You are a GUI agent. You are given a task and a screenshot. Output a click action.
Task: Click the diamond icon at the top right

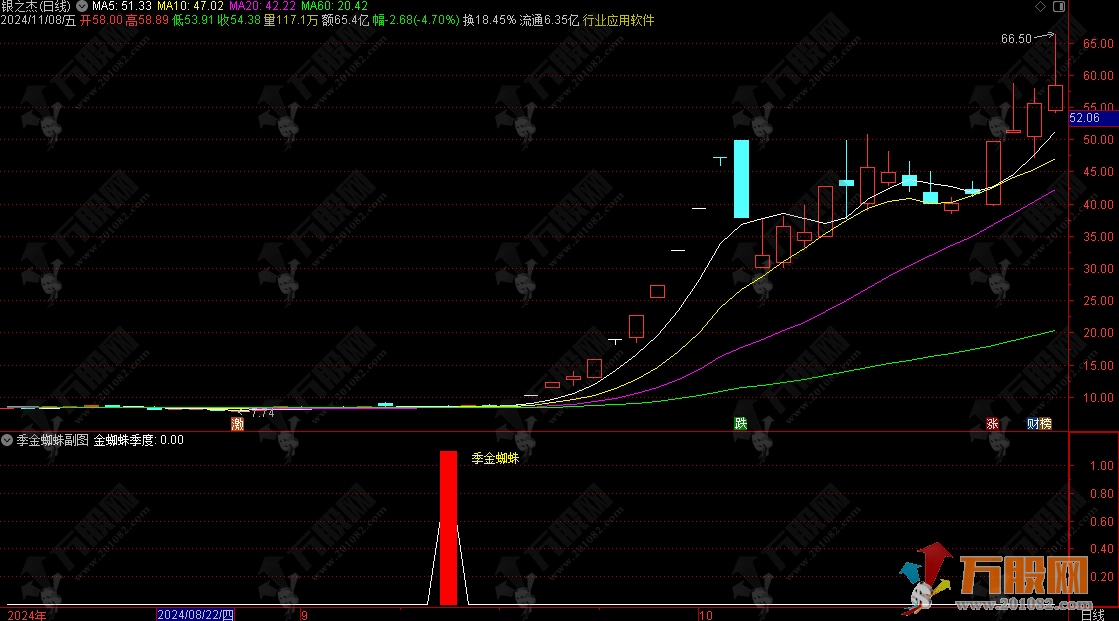coord(1040,6)
